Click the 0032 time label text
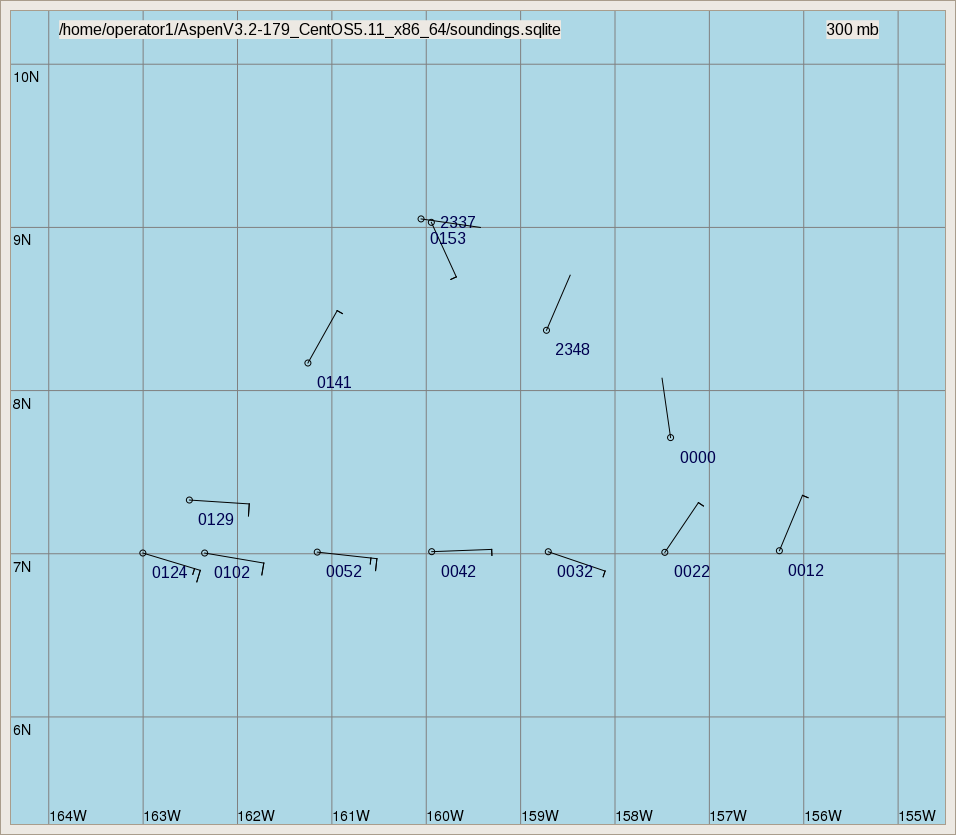 click(x=575, y=572)
